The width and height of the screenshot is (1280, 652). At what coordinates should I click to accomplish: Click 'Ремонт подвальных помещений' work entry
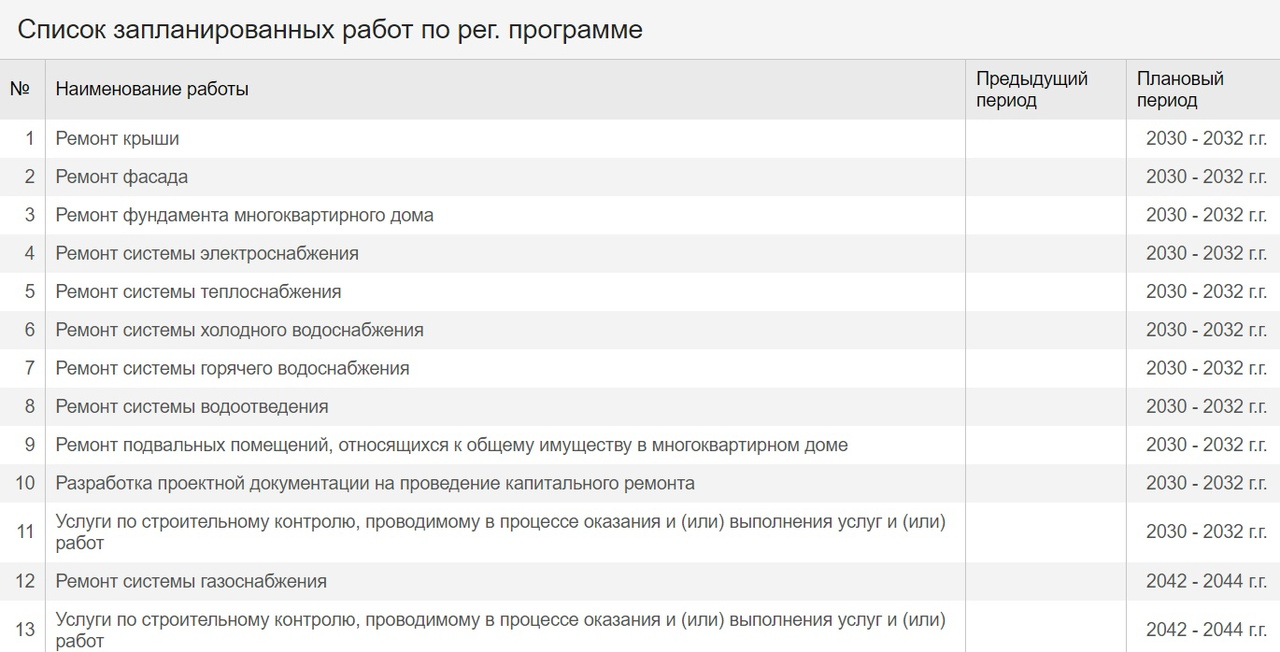pos(451,445)
